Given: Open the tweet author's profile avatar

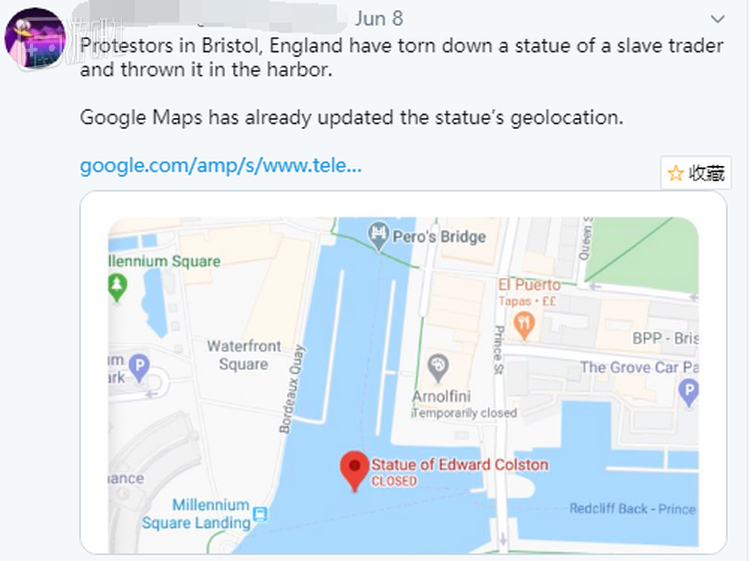Looking at the screenshot, I should click(36, 38).
